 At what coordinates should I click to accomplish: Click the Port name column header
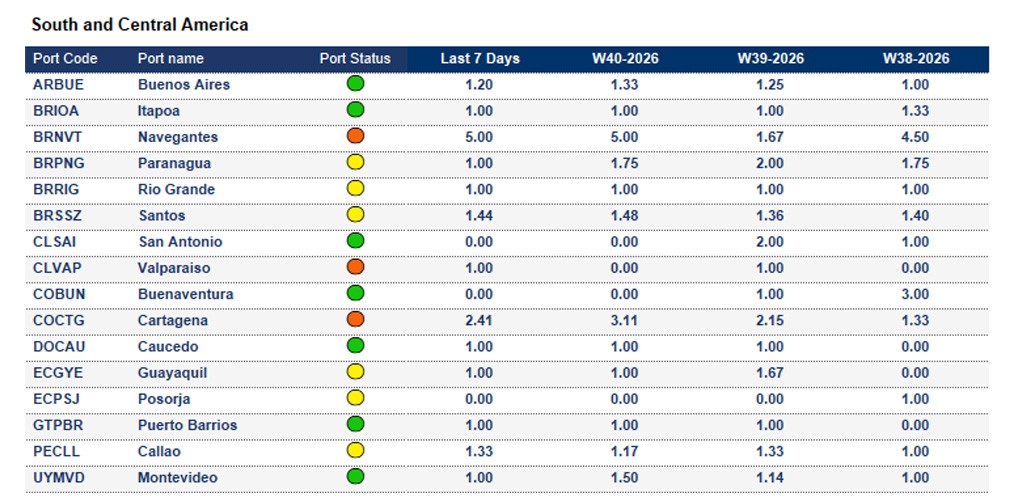point(171,58)
